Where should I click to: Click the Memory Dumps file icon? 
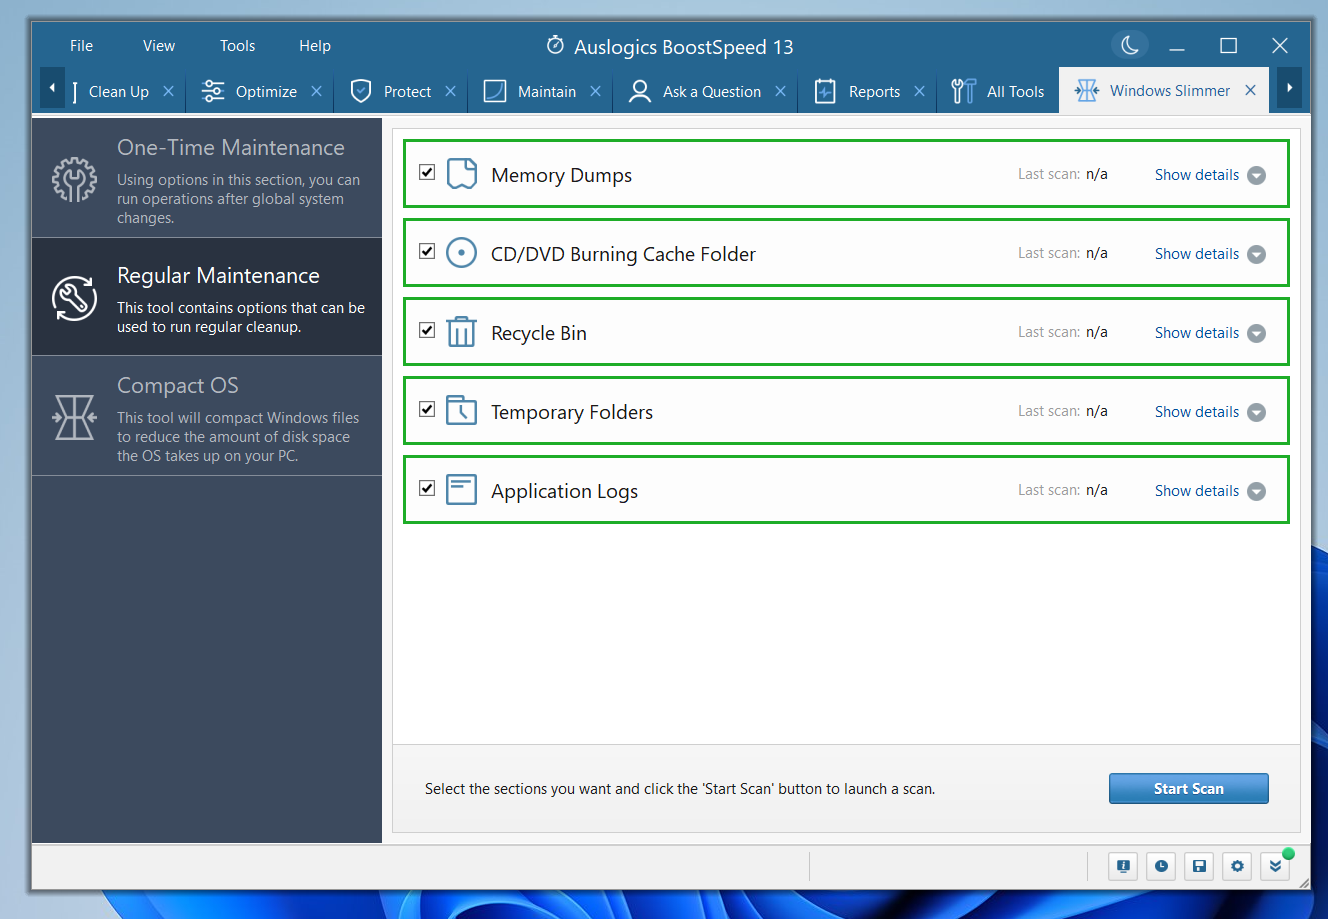point(461,174)
